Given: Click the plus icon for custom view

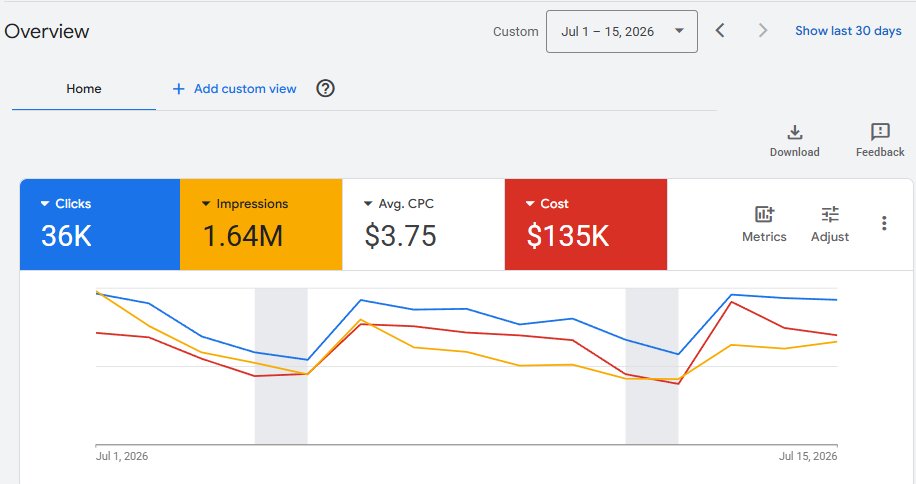Looking at the screenshot, I should (x=179, y=89).
